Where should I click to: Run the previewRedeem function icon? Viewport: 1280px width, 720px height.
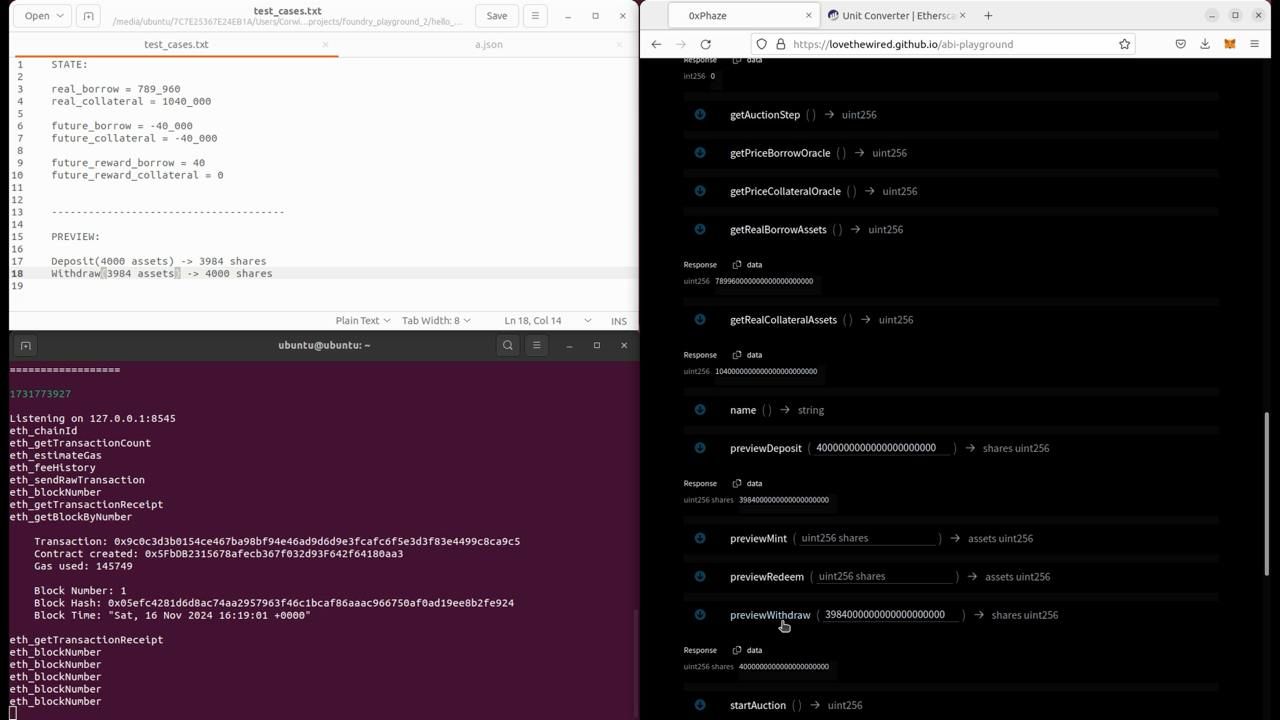click(700, 576)
